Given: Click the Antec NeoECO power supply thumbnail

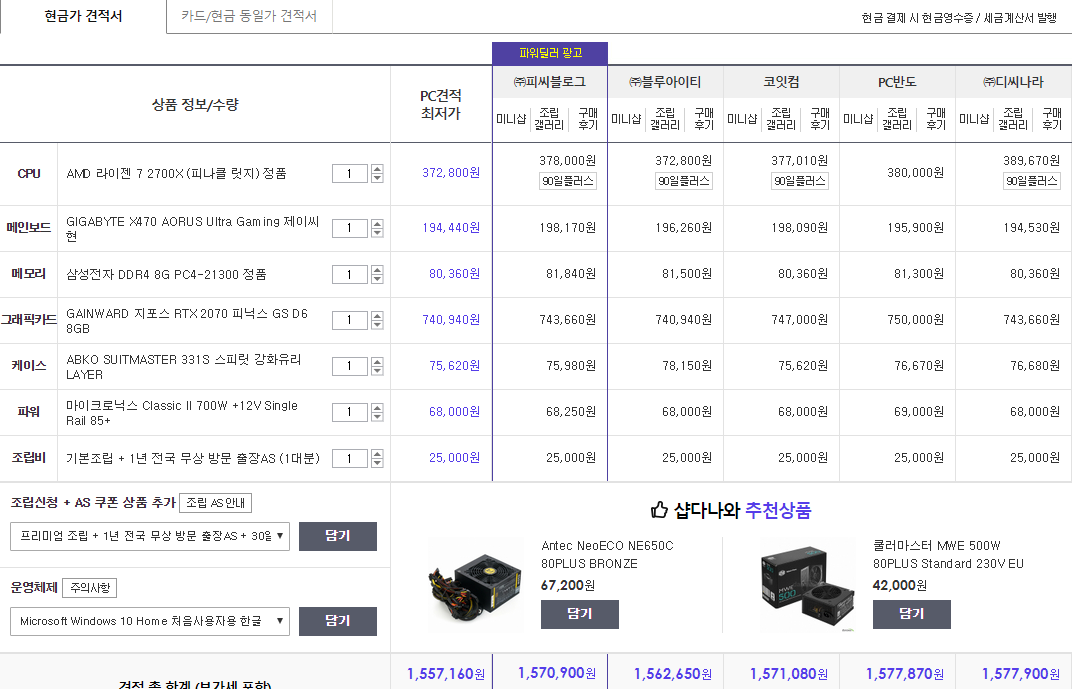Looking at the screenshot, I should (x=475, y=583).
